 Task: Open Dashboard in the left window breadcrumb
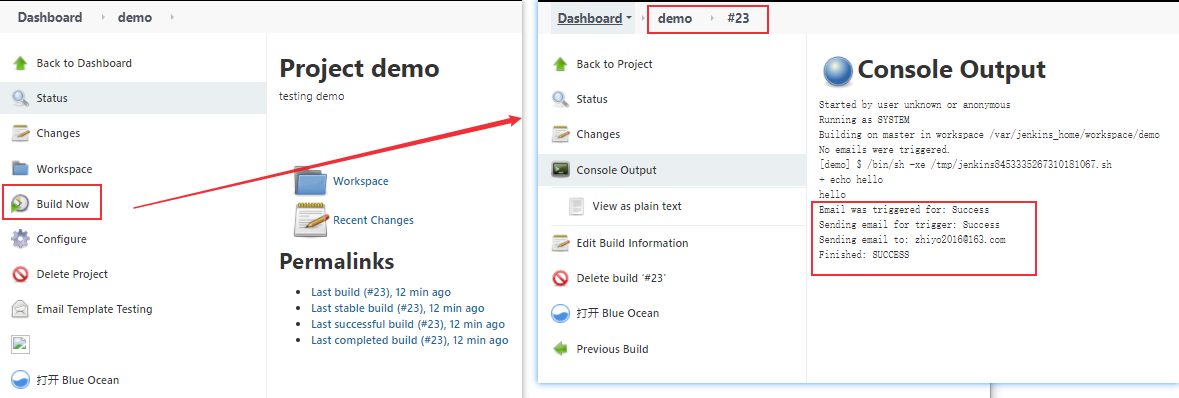[x=50, y=18]
